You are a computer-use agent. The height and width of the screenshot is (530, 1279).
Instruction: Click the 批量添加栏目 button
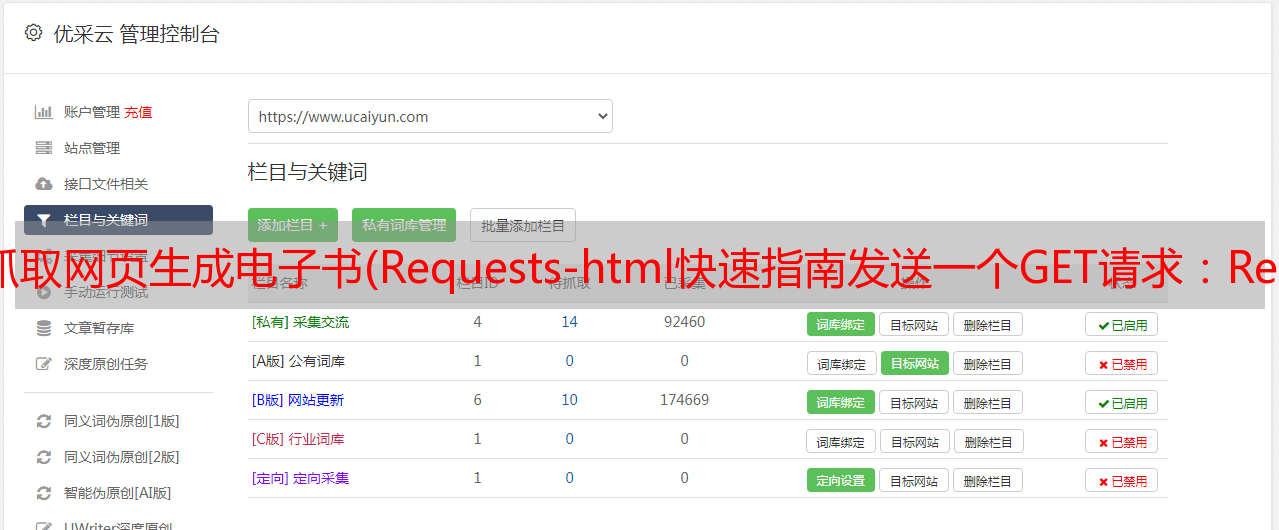pyautogui.click(x=523, y=225)
